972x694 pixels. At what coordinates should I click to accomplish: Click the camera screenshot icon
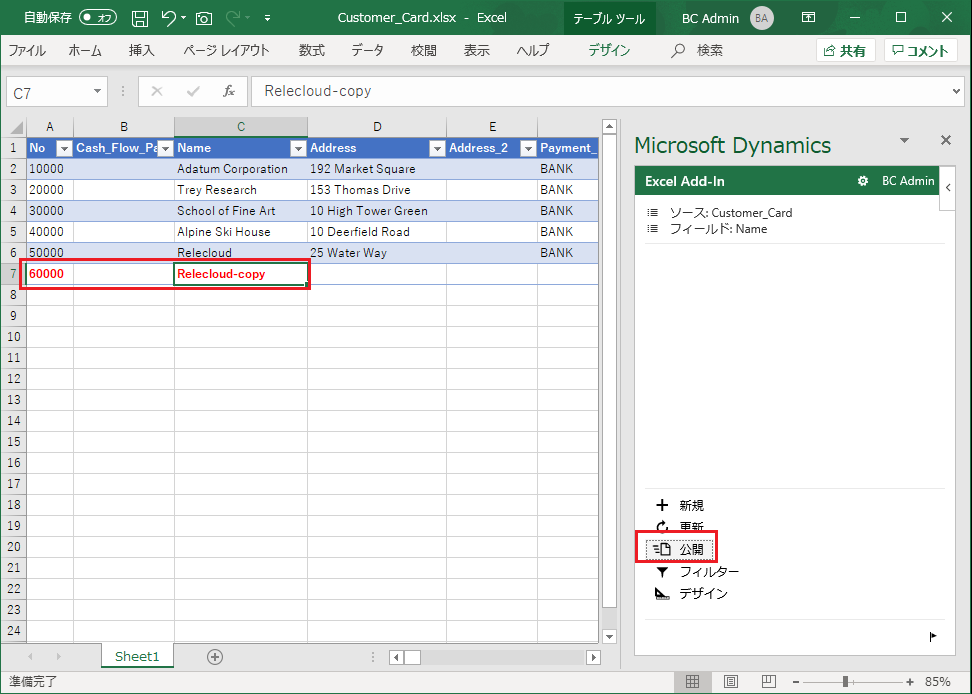[x=203, y=19]
